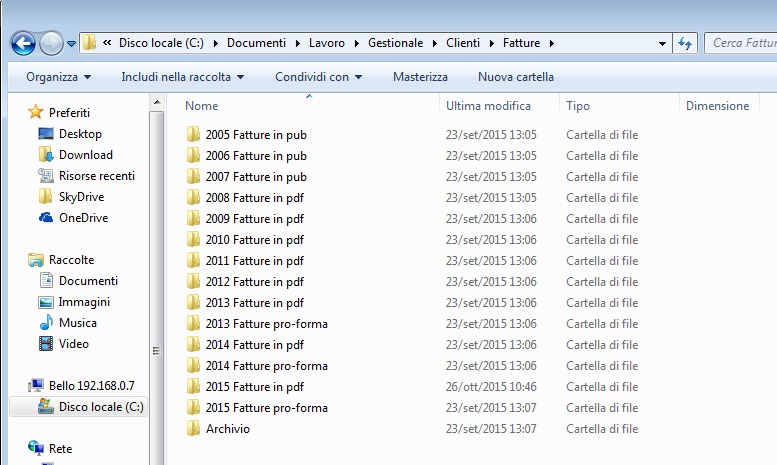Sort by the Ultima modifica column header

pos(488,106)
